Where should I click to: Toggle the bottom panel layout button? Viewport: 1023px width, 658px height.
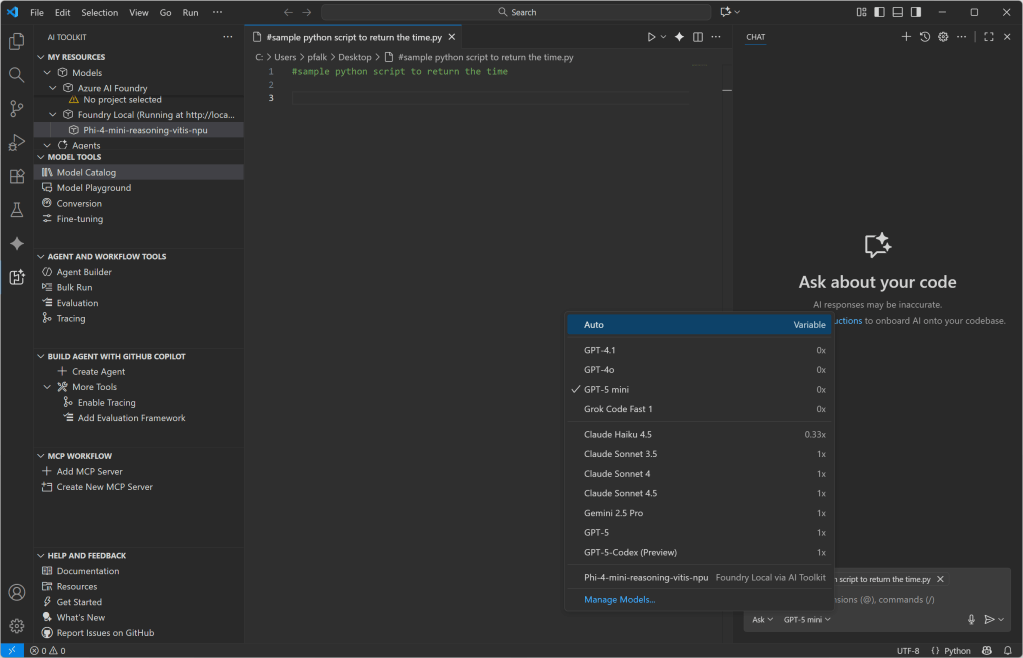[x=898, y=12]
